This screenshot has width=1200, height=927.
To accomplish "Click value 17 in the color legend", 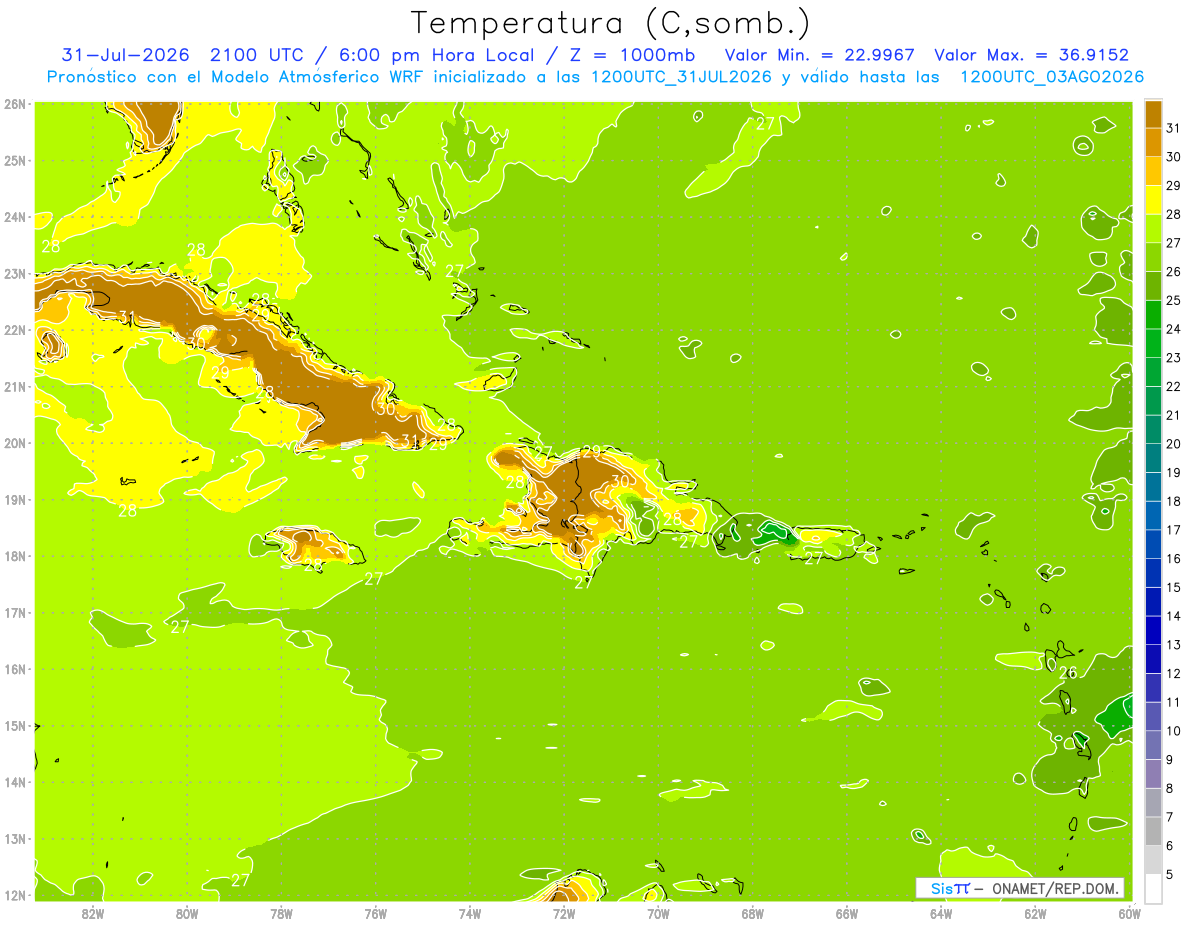I will tap(1174, 530).
